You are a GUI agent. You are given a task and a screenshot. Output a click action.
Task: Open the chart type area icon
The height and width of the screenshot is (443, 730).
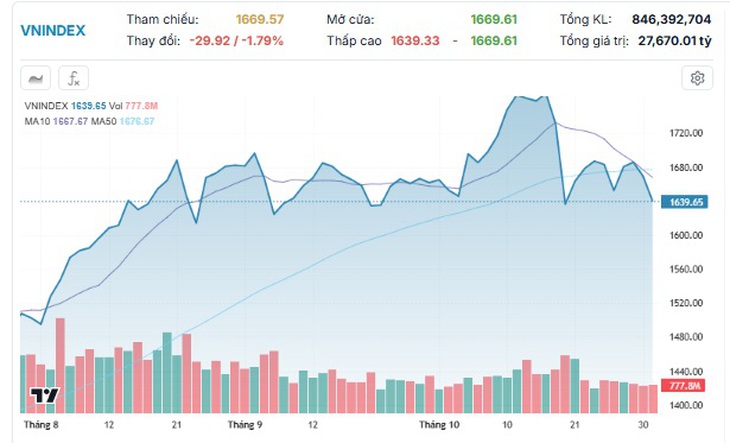pyautogui.click(x=35, y=78)
